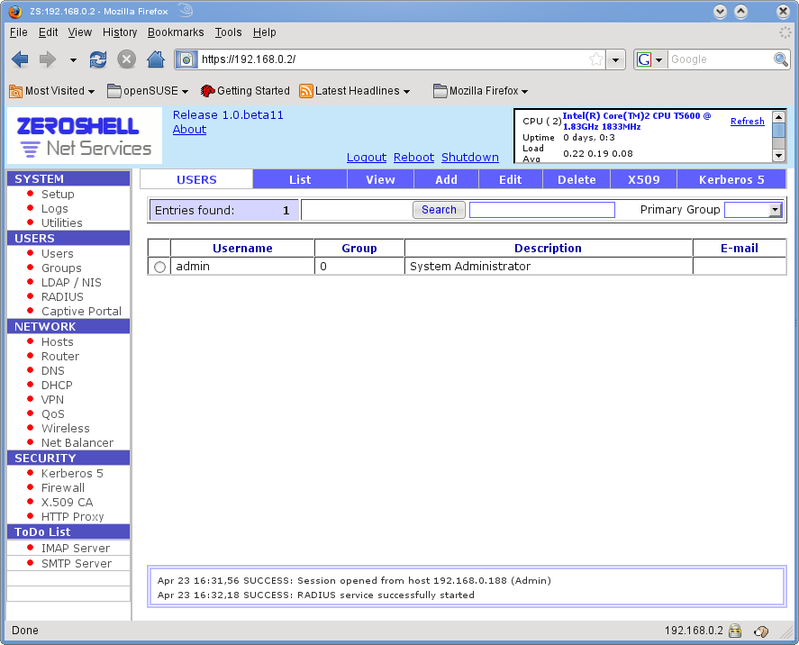Open Firewall under Security section
799x645 pixels.
(62, 488)
